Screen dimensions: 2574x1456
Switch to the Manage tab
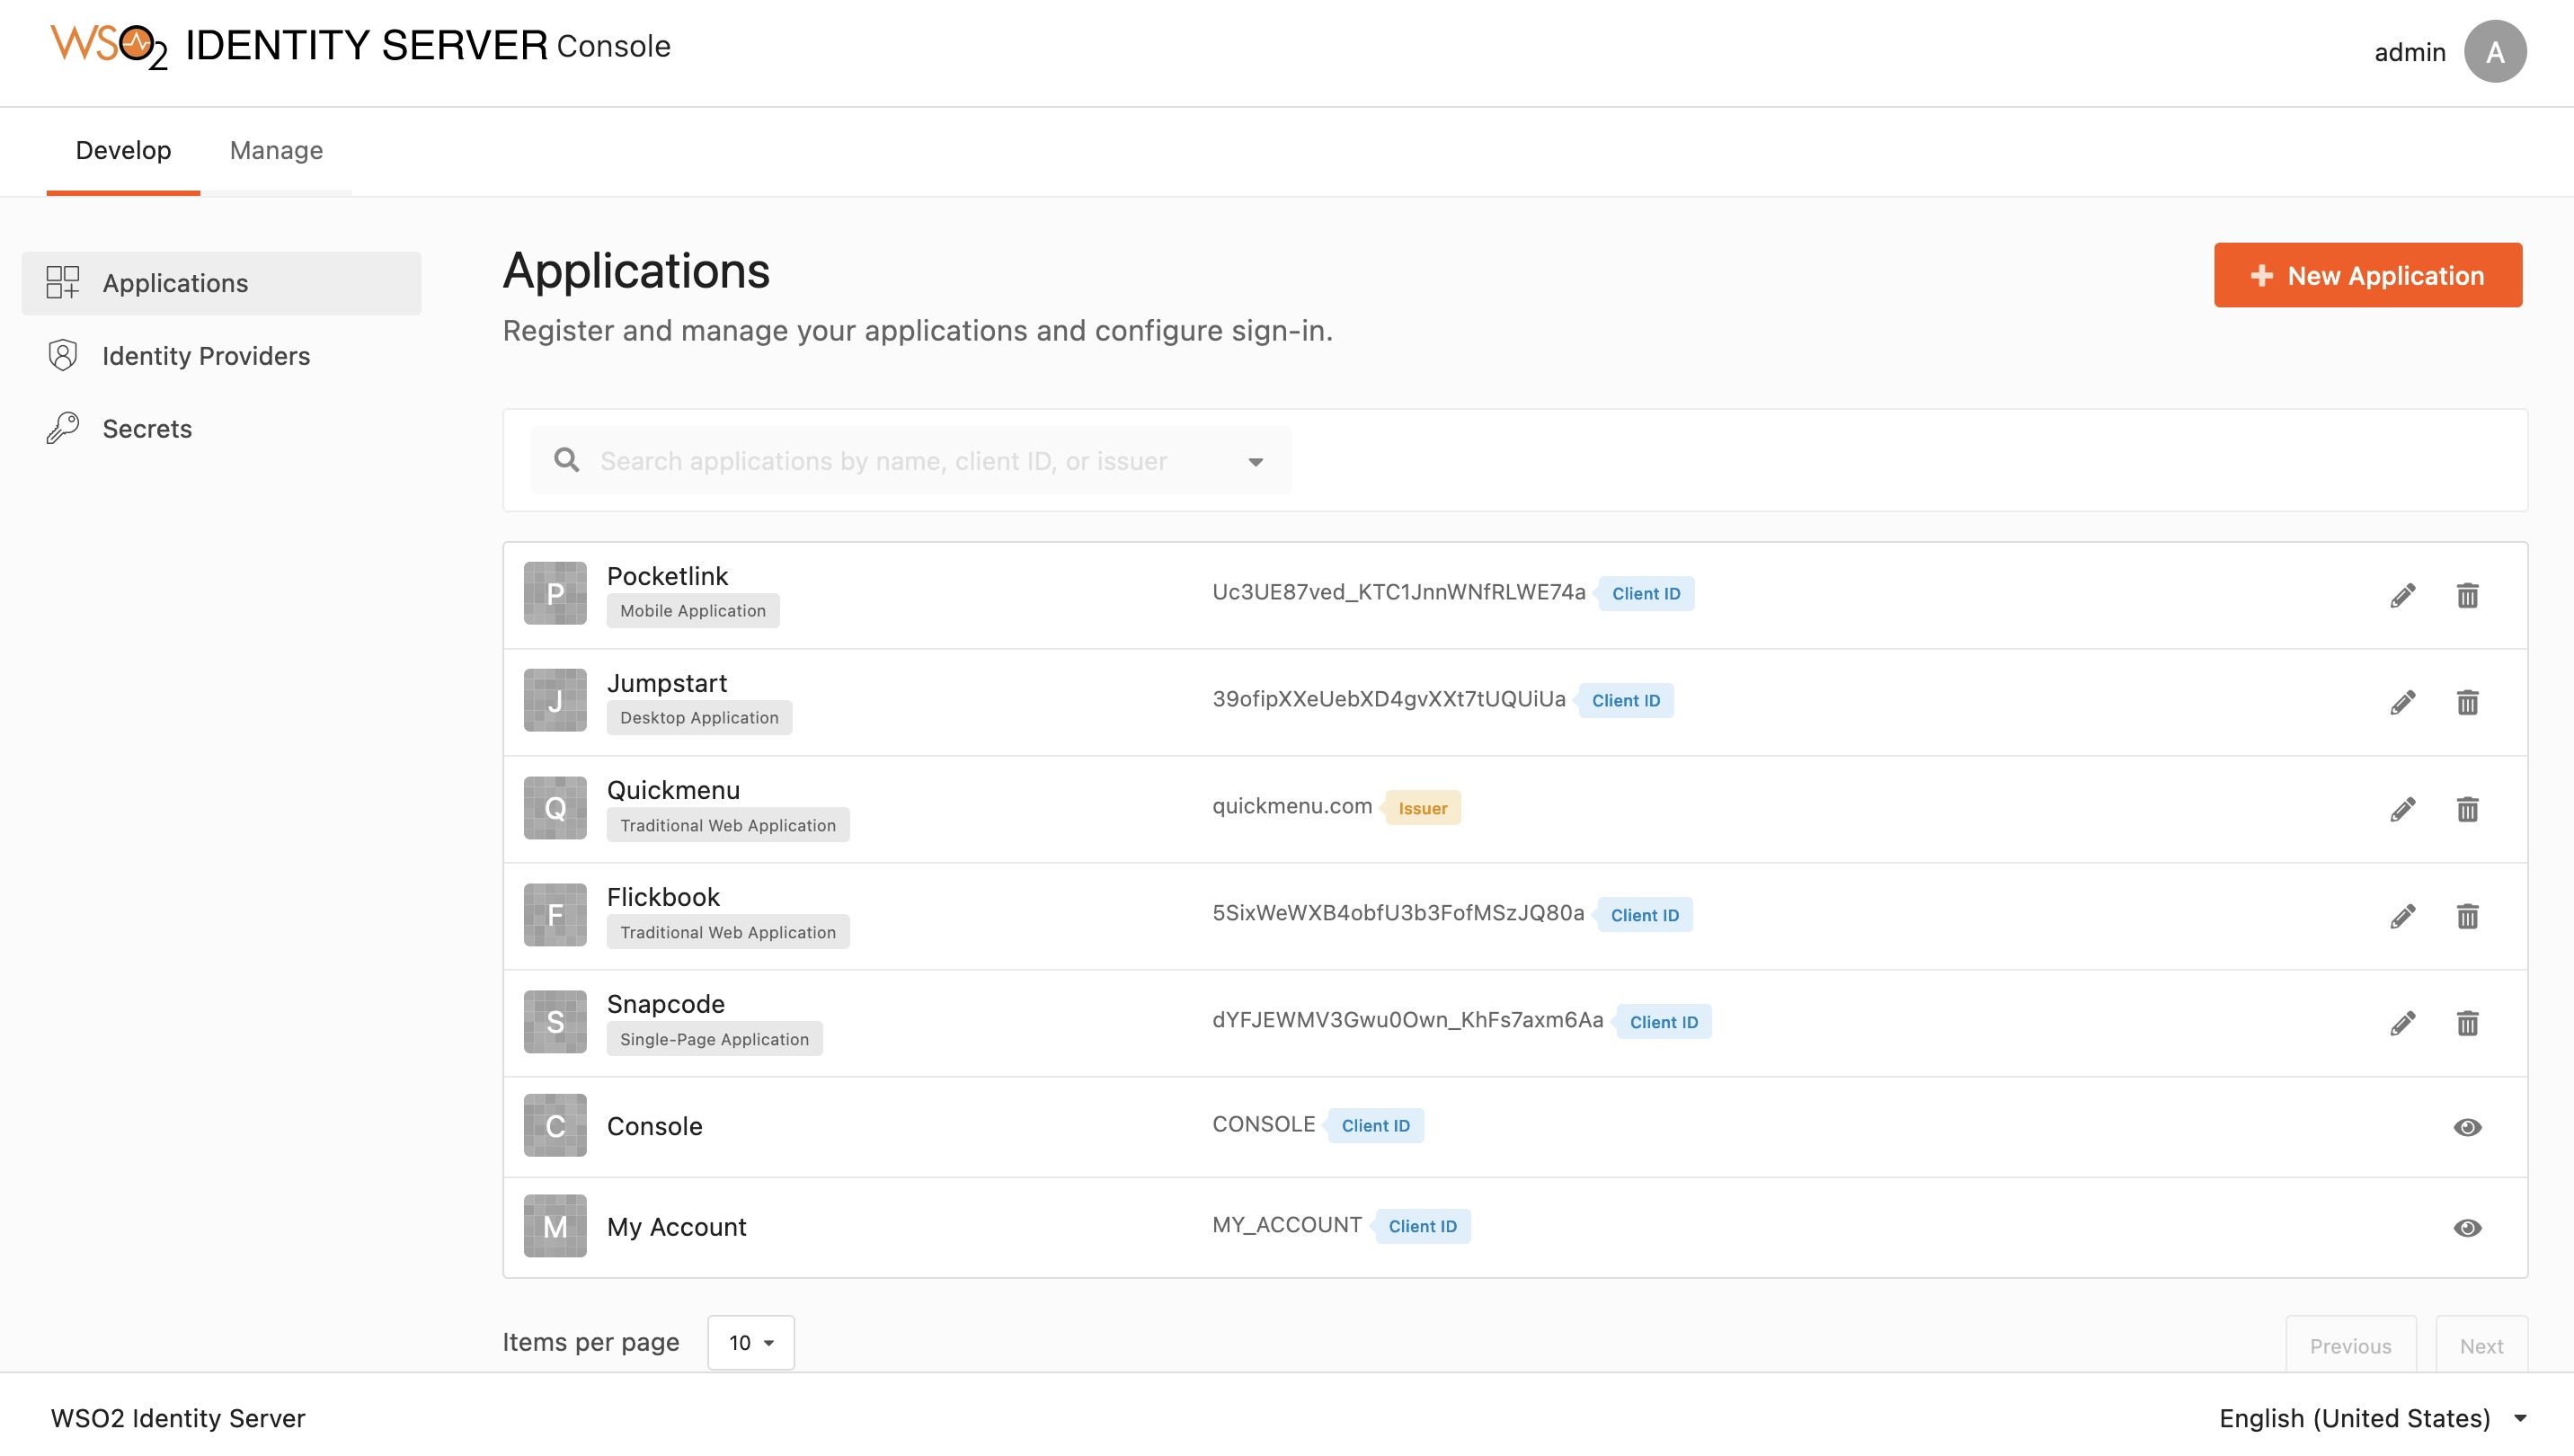tap(276, 150)
